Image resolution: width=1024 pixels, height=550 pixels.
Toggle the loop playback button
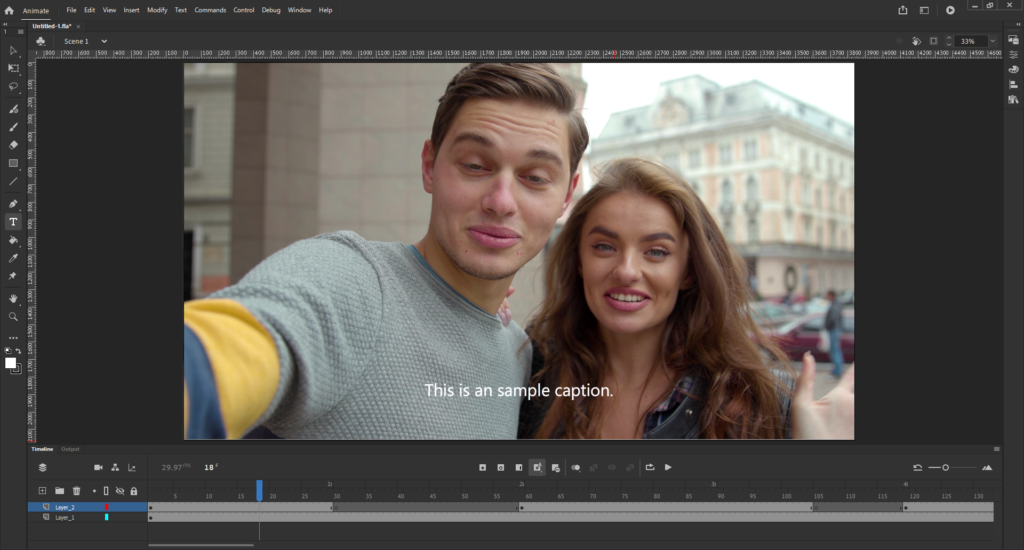coord(649,467)
